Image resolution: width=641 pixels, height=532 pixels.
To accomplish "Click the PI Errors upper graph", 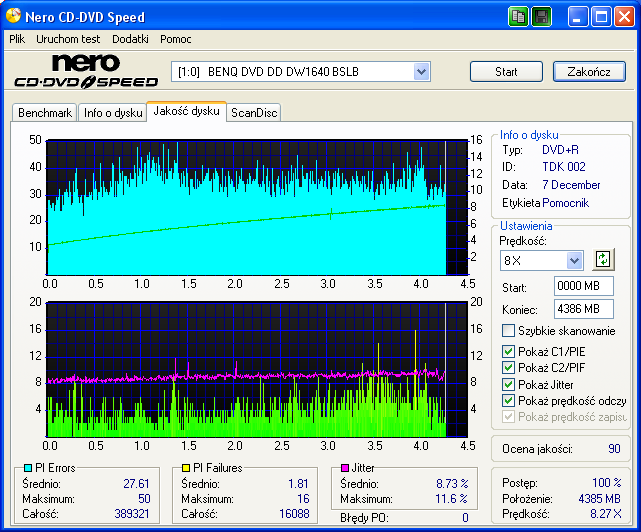I will (257, 207).
